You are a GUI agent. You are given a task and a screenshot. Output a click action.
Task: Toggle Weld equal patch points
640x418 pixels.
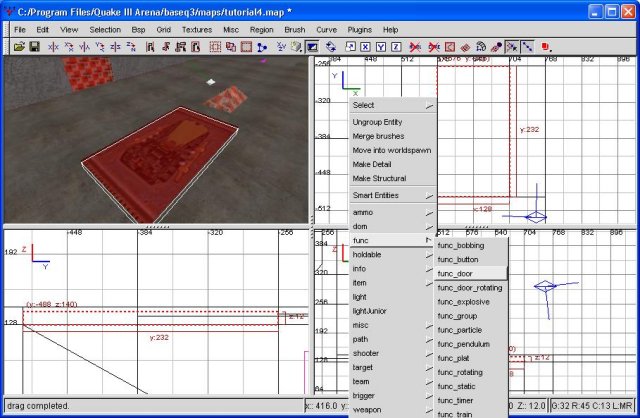512,47
